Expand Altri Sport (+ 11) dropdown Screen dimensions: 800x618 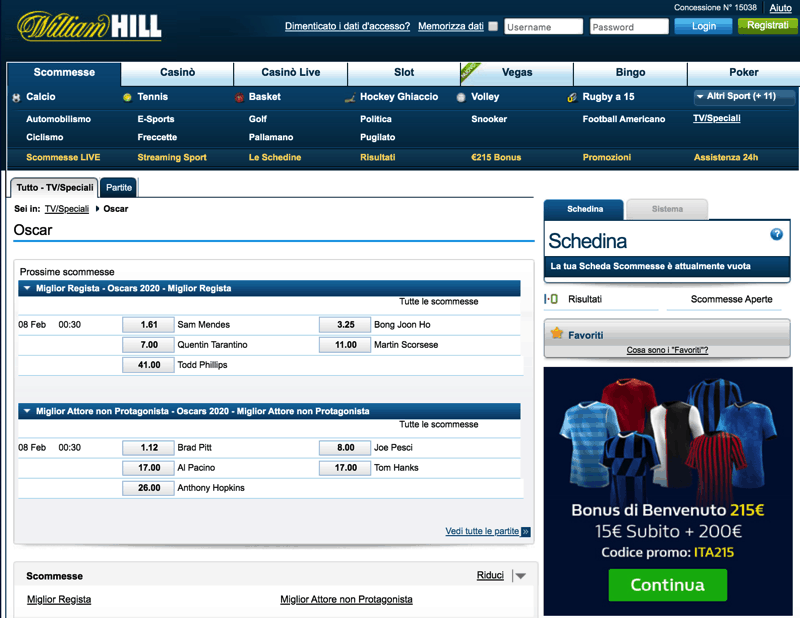coord(743,96)
